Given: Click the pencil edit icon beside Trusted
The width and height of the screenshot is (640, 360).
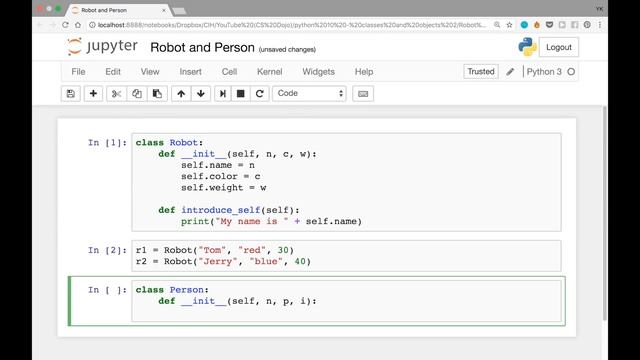Looking at the screenshot, I should (510, 72).
